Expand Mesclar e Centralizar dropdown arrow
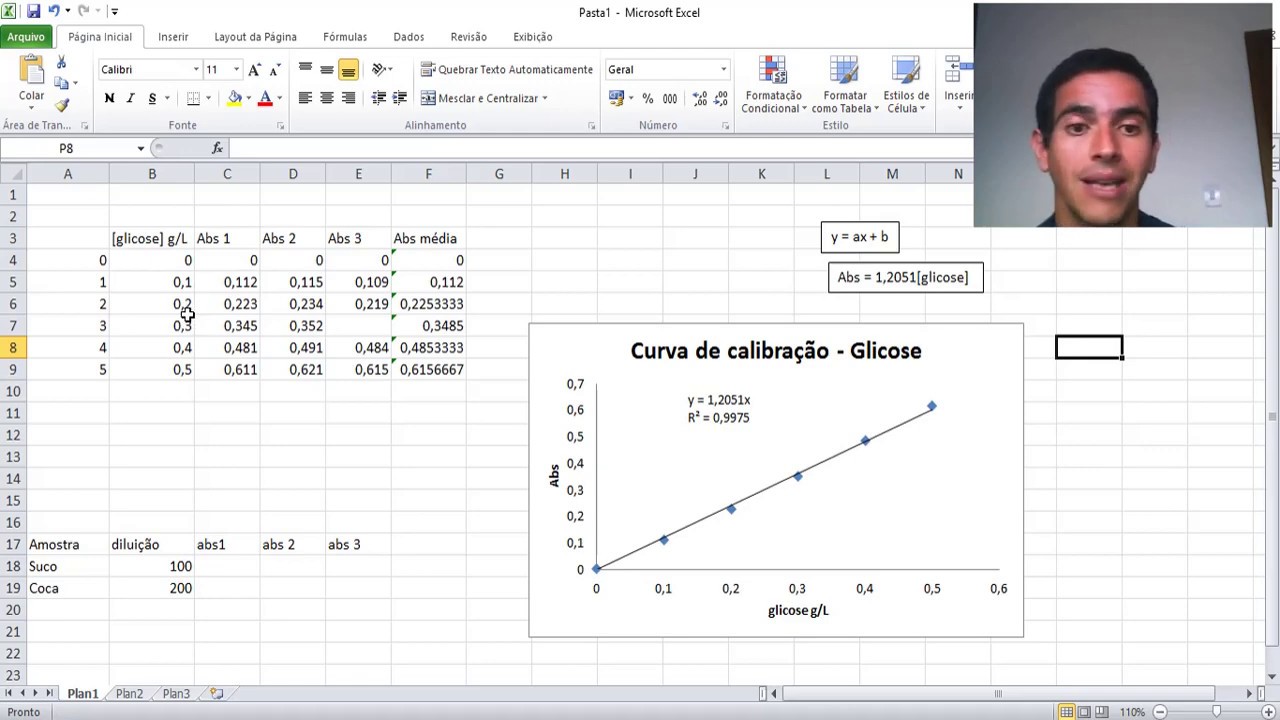This screenshot has height=720, width=1280. coord(545,98)
